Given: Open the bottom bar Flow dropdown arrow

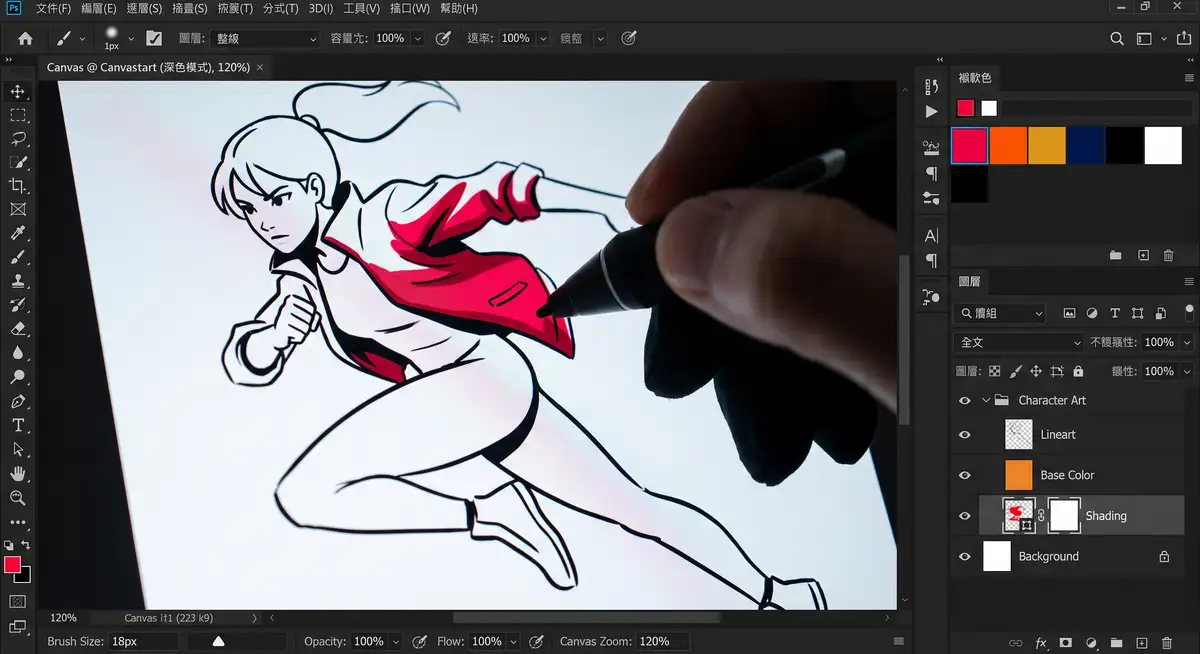Looking at the screenshot, I should click(x=513, y=641).
